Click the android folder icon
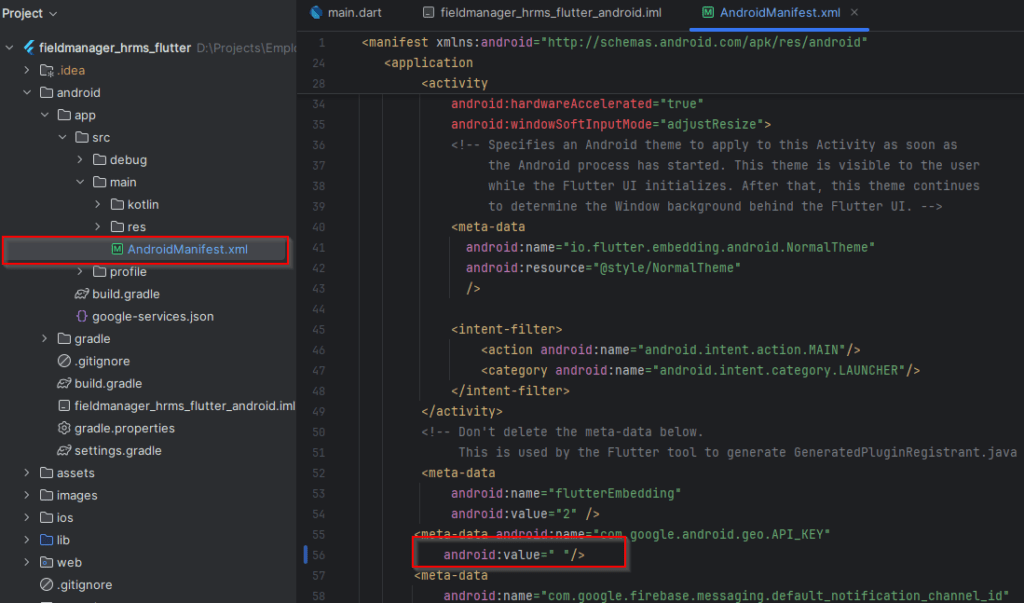The image size is (1024, 603). pos(46,92)
